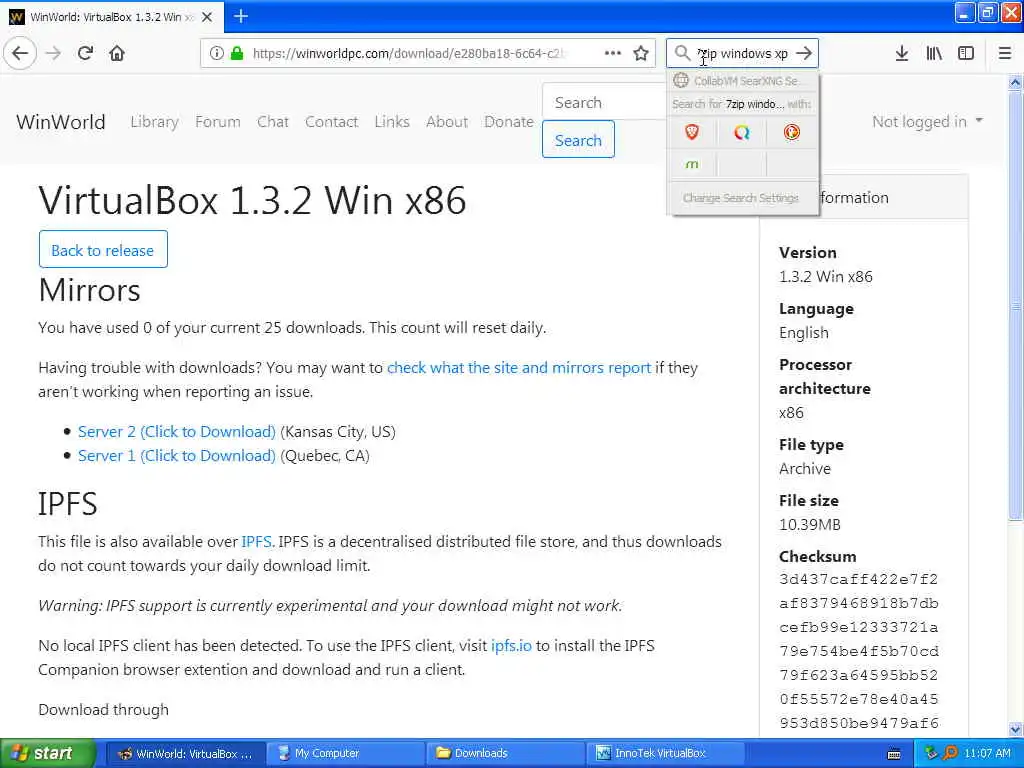Click the 'VirtualBox 1.3.2 Win x86' heading
The height and width of the screenshot is (768, 1024).
(252, 200)
